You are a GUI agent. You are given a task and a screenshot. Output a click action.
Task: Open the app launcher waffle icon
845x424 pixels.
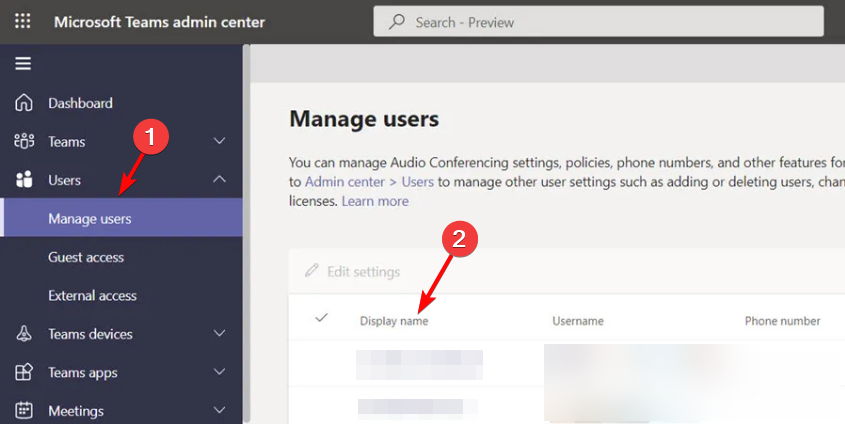tap(23, 22)
